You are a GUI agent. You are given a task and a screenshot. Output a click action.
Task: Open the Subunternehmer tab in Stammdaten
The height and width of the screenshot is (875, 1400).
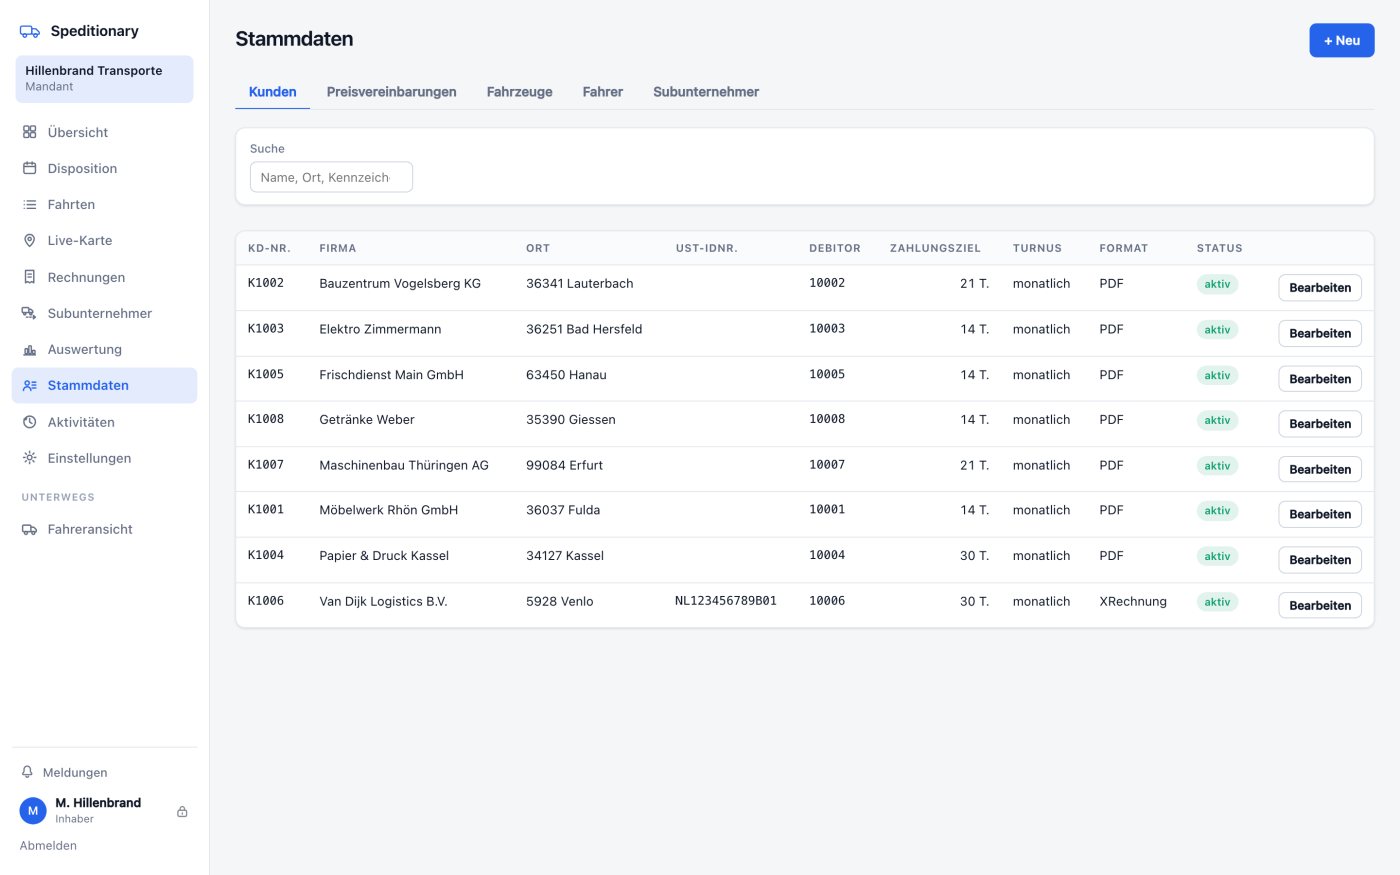tap(706, 92)
